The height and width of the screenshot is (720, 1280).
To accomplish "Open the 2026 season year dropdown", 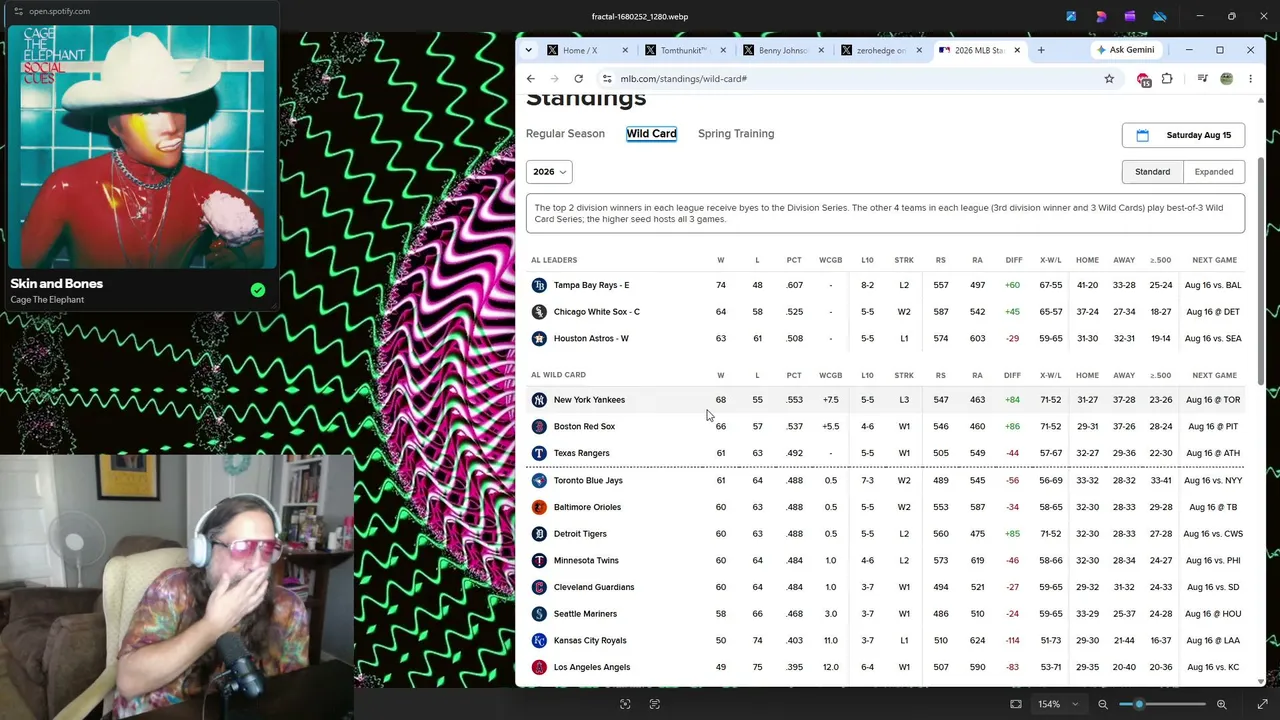I will point(549,172).
